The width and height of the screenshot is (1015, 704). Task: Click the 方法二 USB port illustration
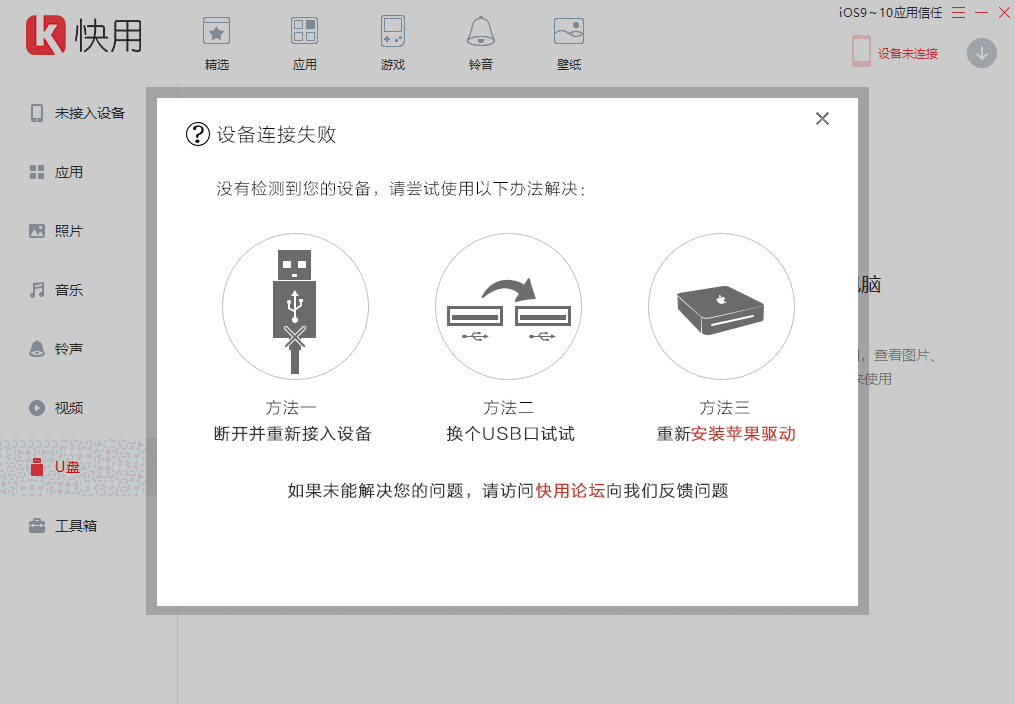coord(508,307)
